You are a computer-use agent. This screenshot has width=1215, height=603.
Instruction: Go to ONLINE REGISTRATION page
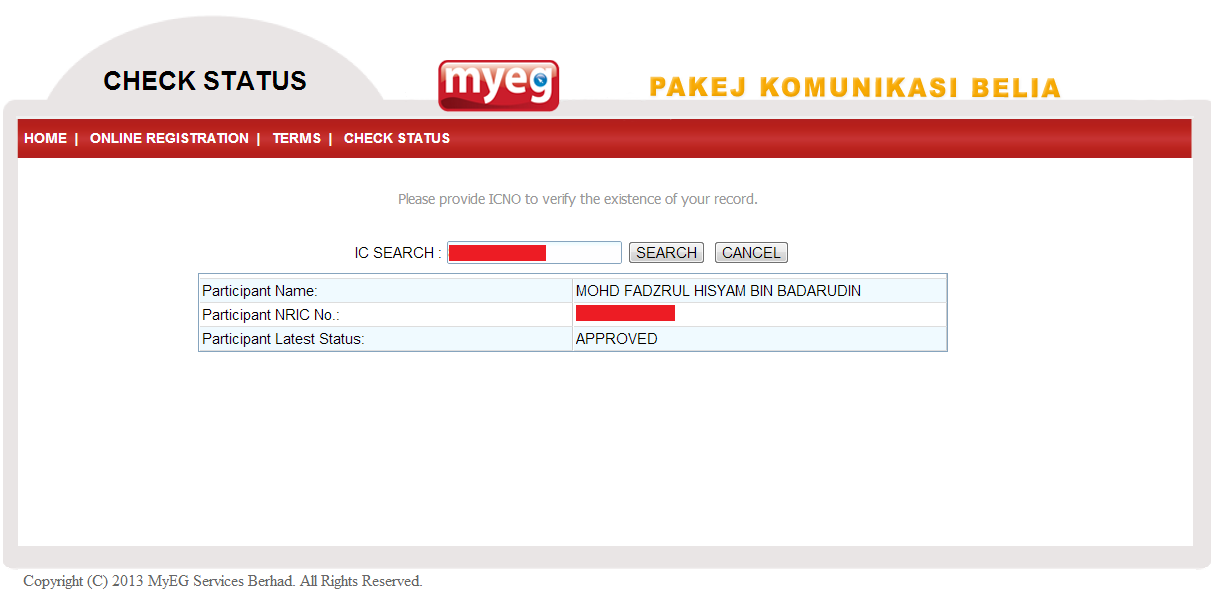(x=169, y=139)
